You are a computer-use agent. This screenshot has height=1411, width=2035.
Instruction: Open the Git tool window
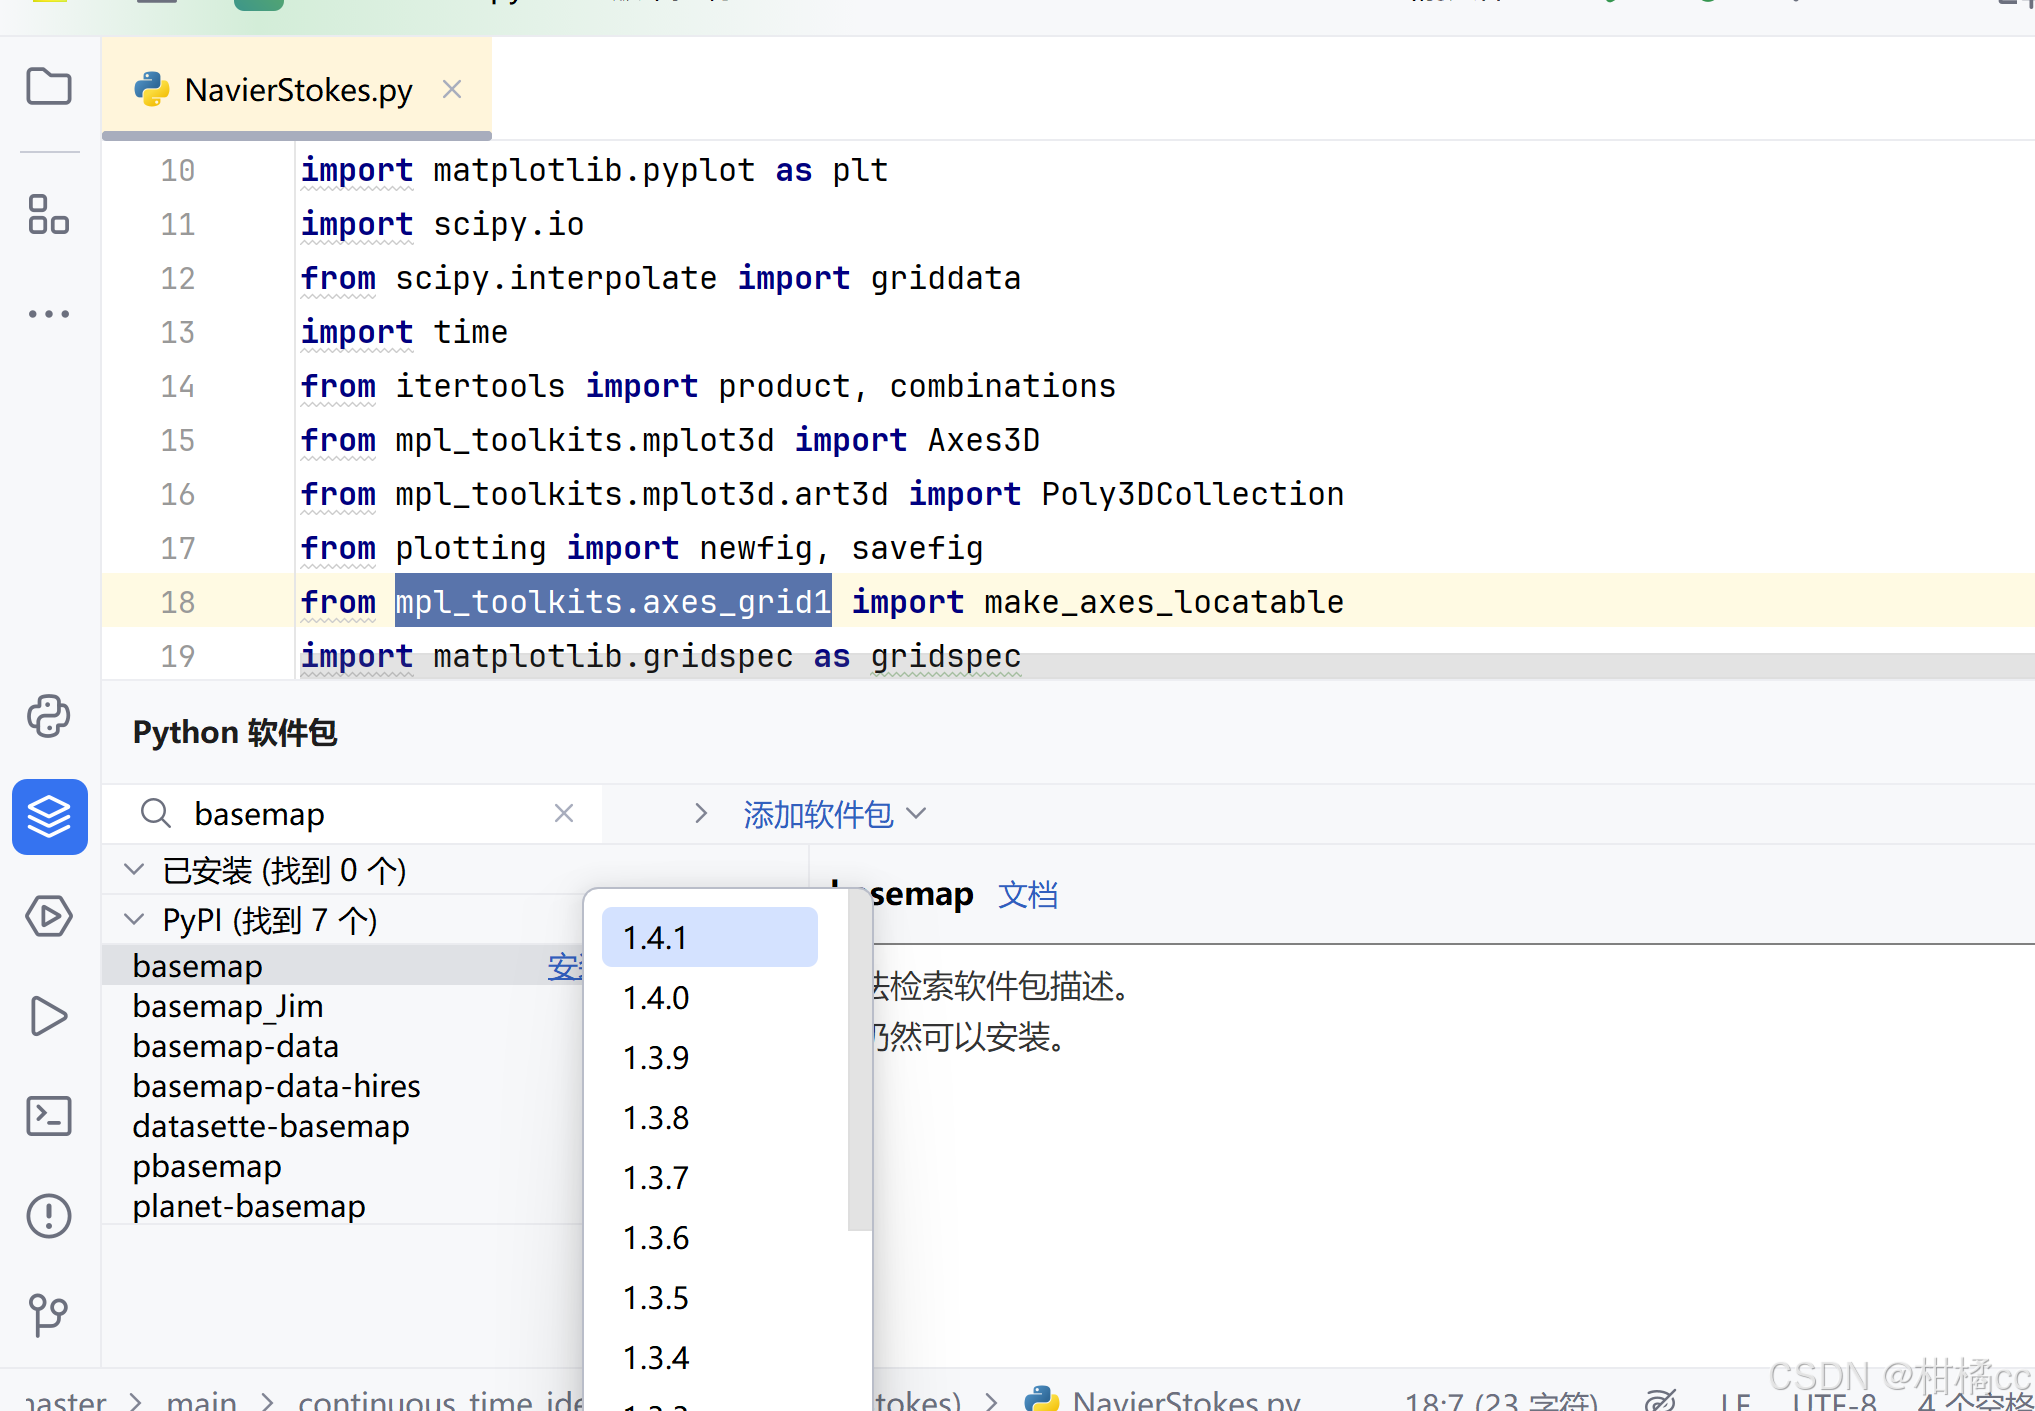click(x=48, y=1316)
